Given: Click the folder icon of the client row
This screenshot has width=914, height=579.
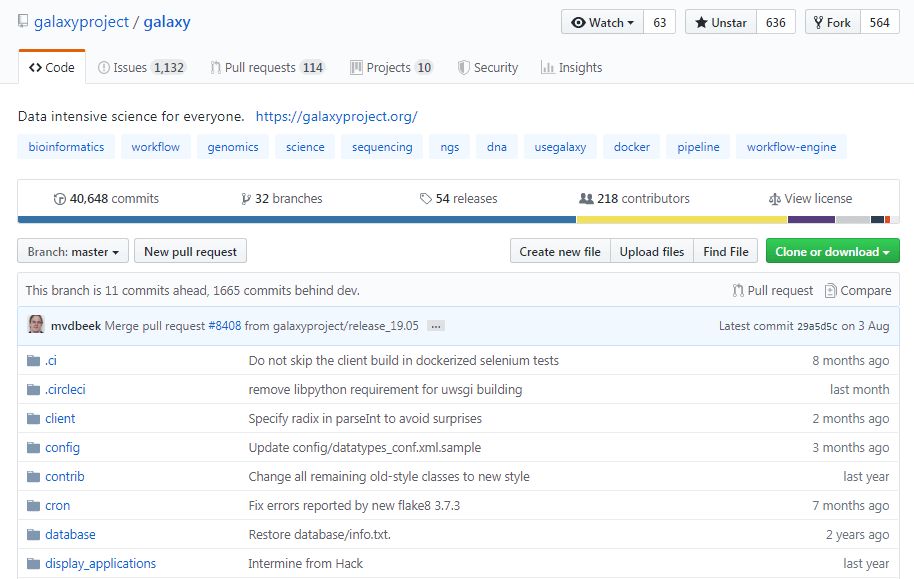Looking at the screenshot, I should click(33, 419).
